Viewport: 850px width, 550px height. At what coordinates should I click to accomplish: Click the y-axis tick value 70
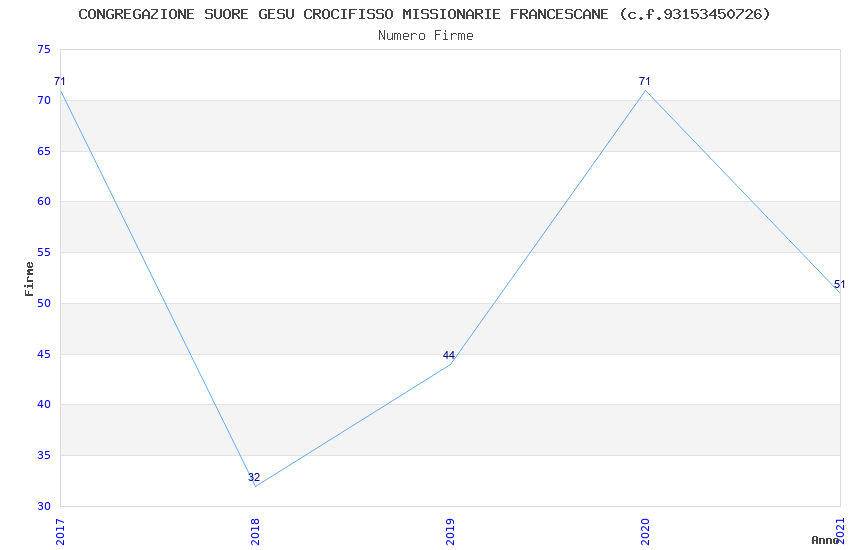(44, 100)
